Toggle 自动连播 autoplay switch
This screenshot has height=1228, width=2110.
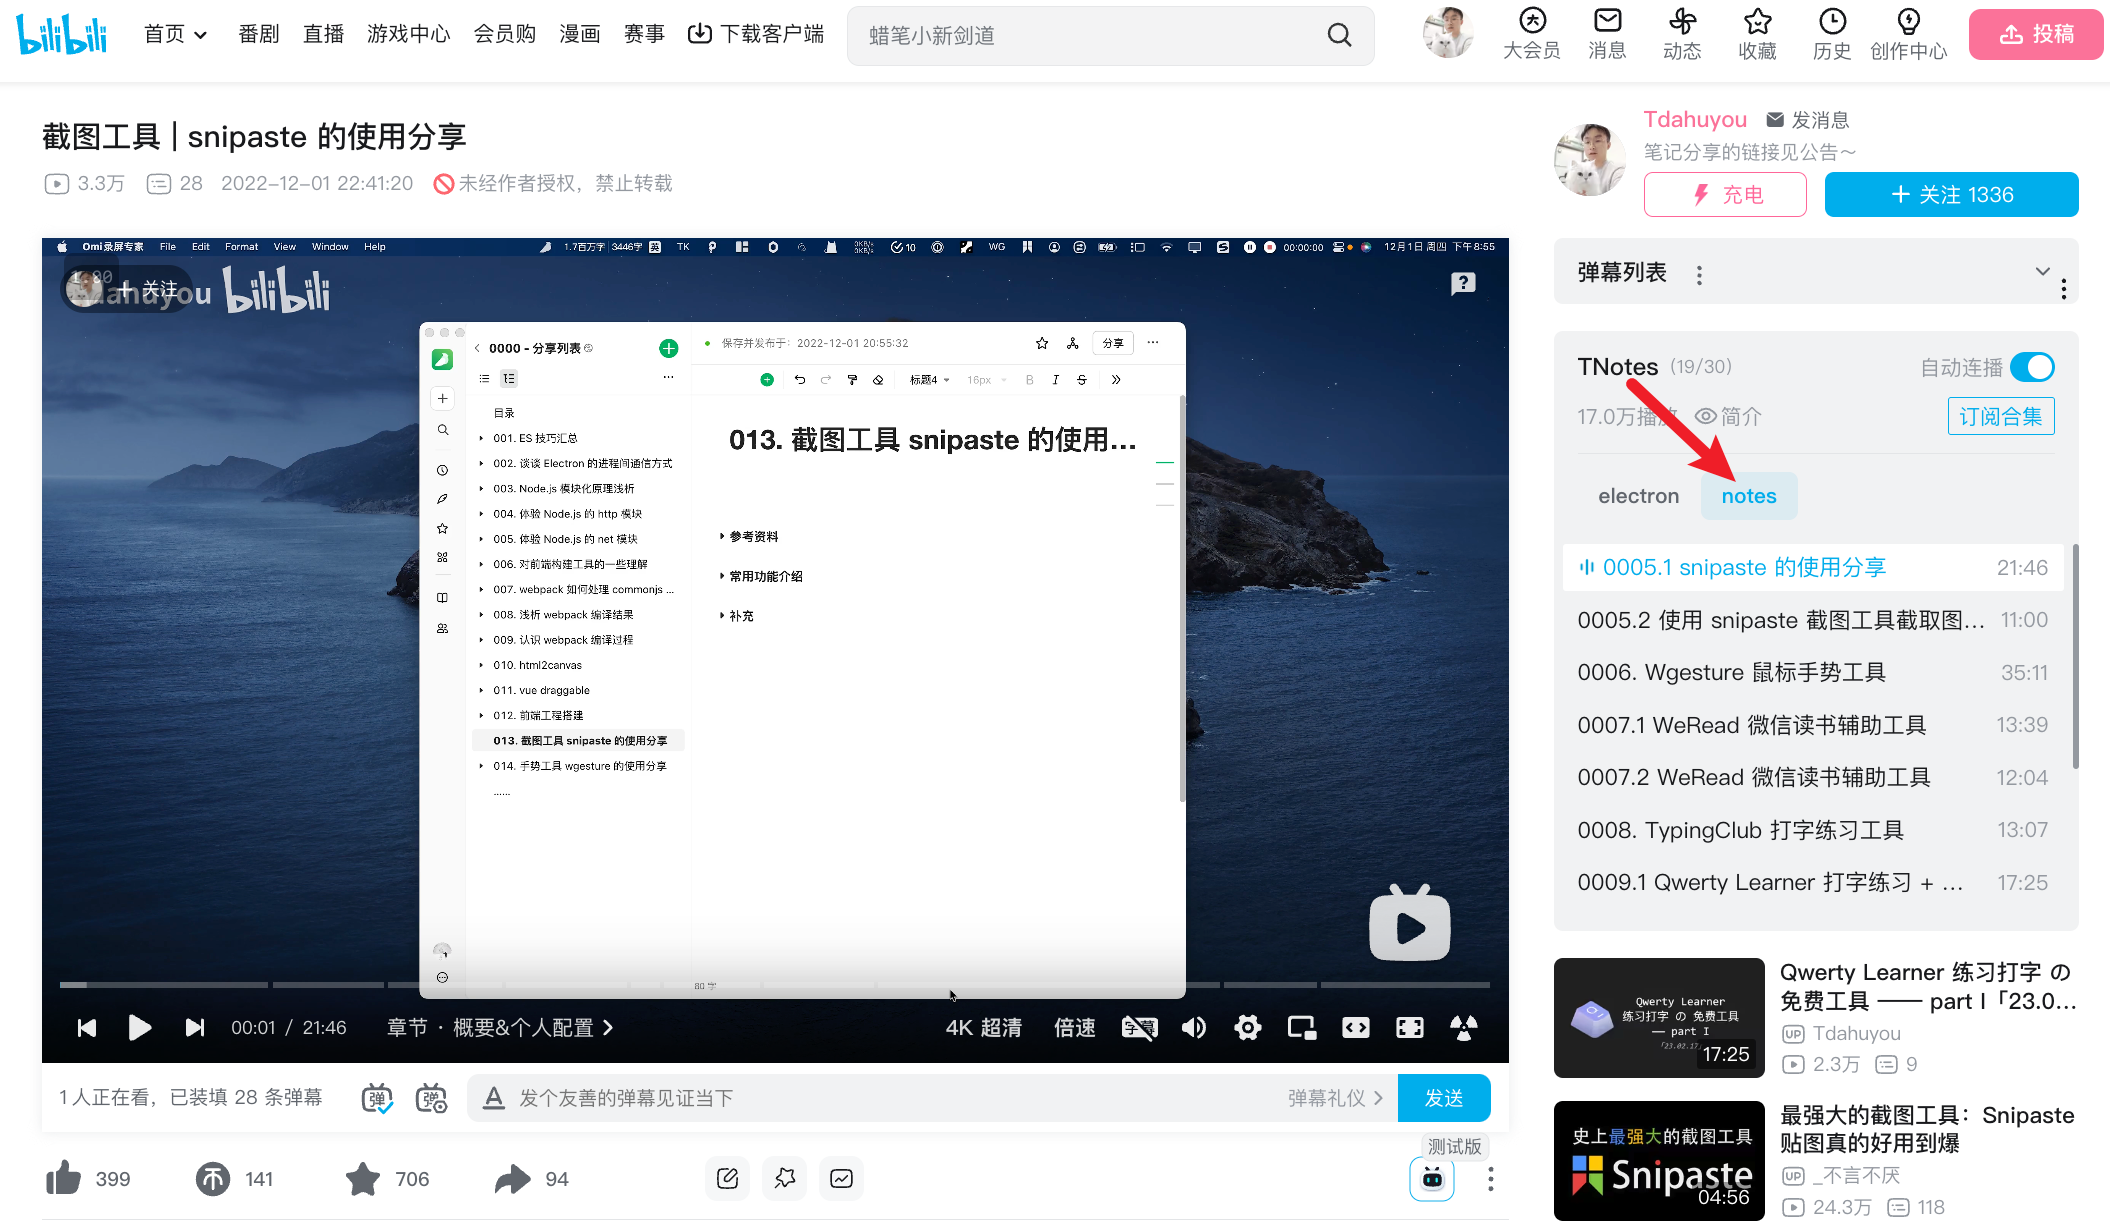point(2032,367)
